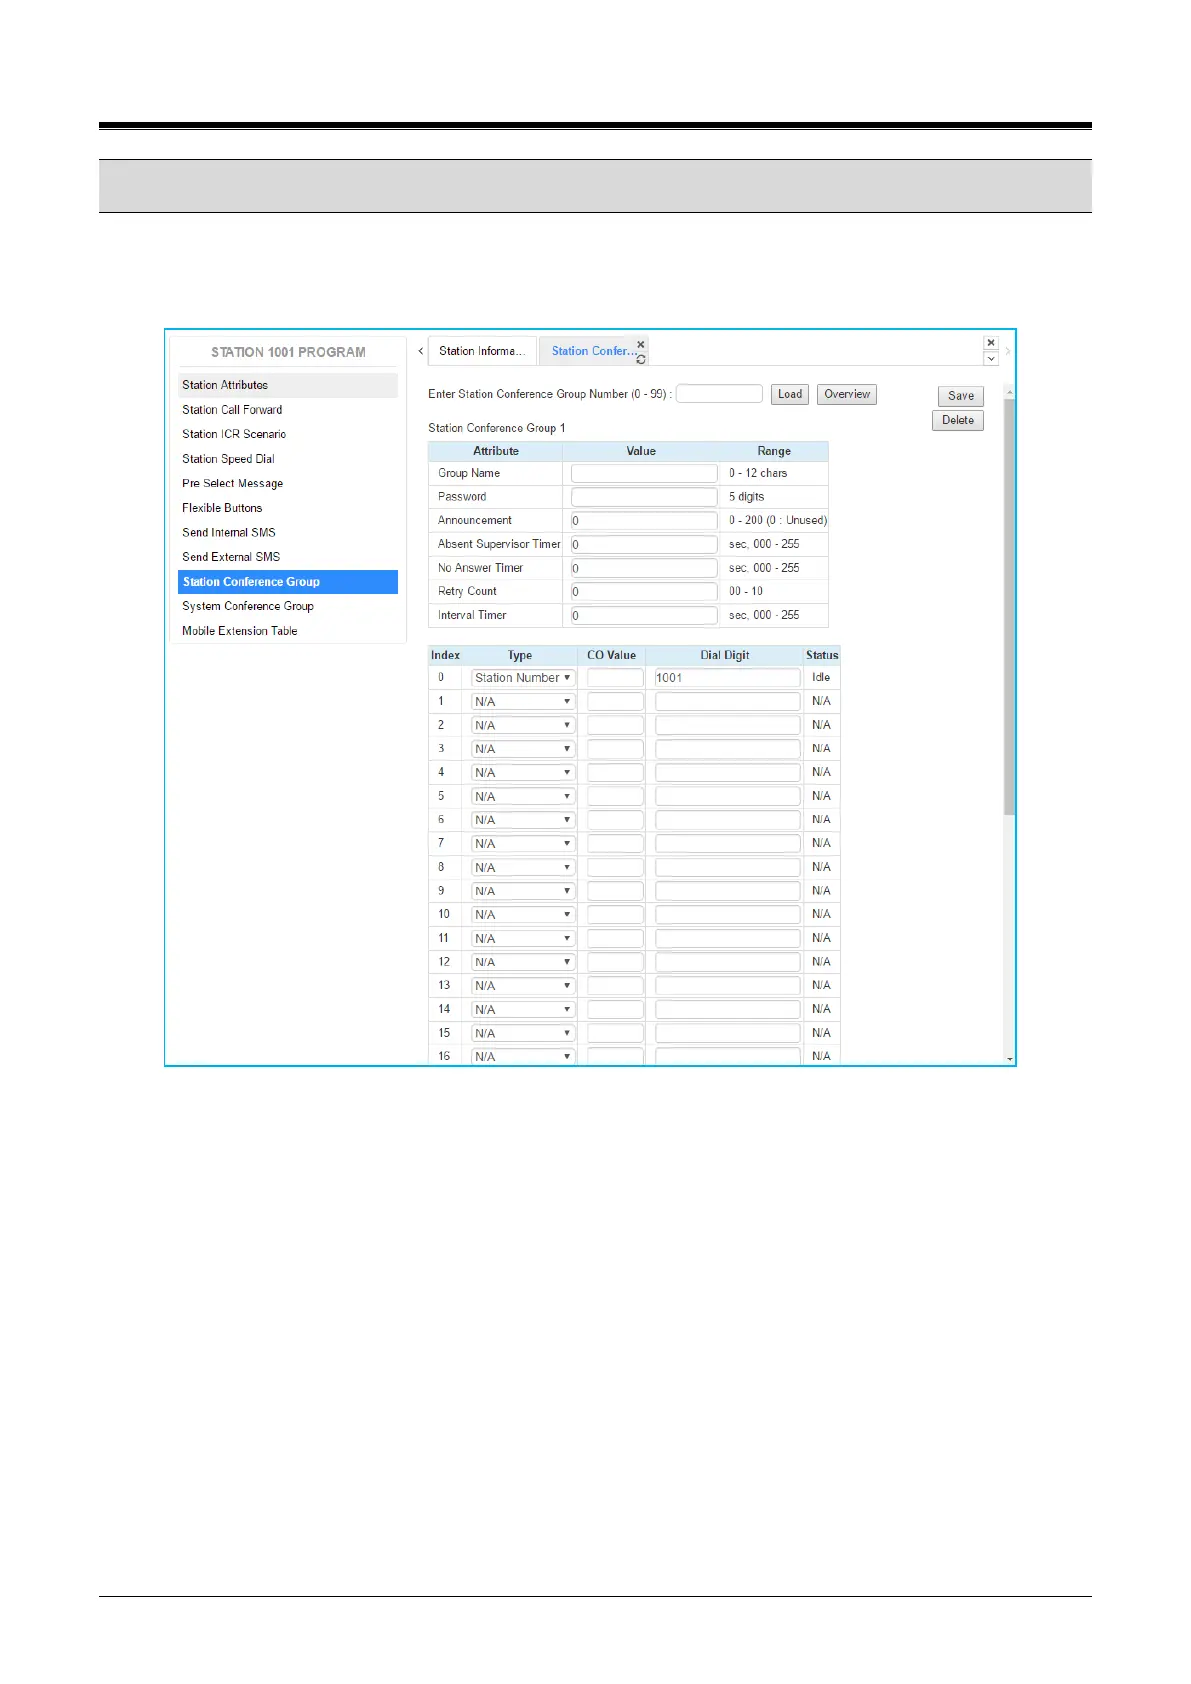The image size is (1191, 1684).
Task: Close all tabs using the top-right x icon
Action: 991,343
